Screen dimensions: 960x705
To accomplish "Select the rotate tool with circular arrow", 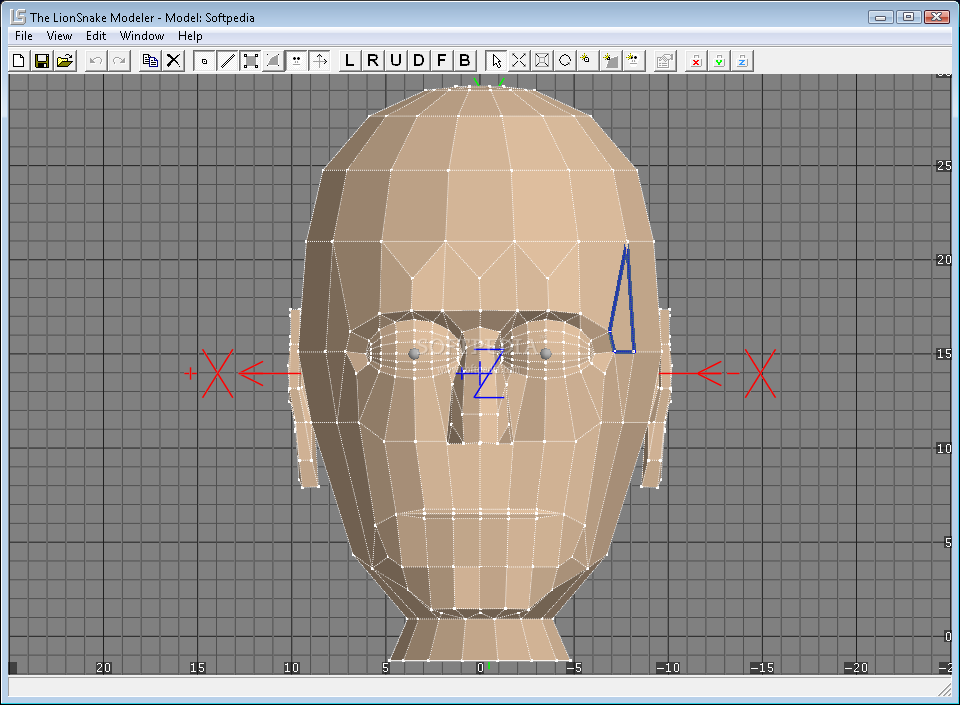I will pyautogui.click(x=565, y=61).
